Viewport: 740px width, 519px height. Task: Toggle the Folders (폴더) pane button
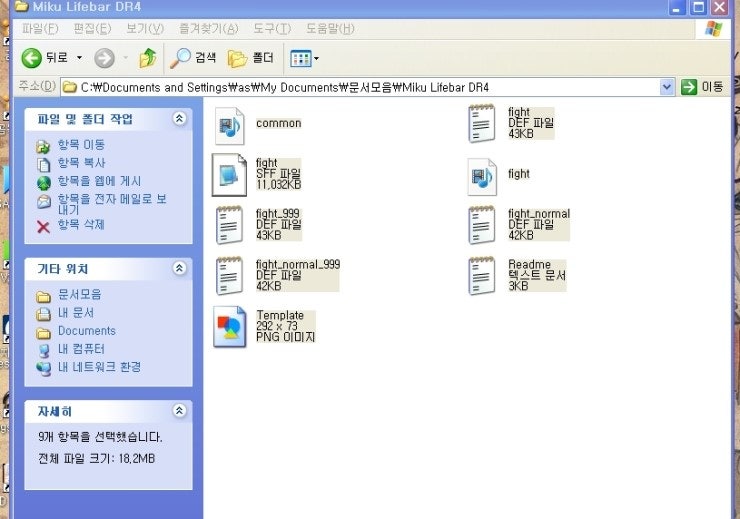[251, 58]
